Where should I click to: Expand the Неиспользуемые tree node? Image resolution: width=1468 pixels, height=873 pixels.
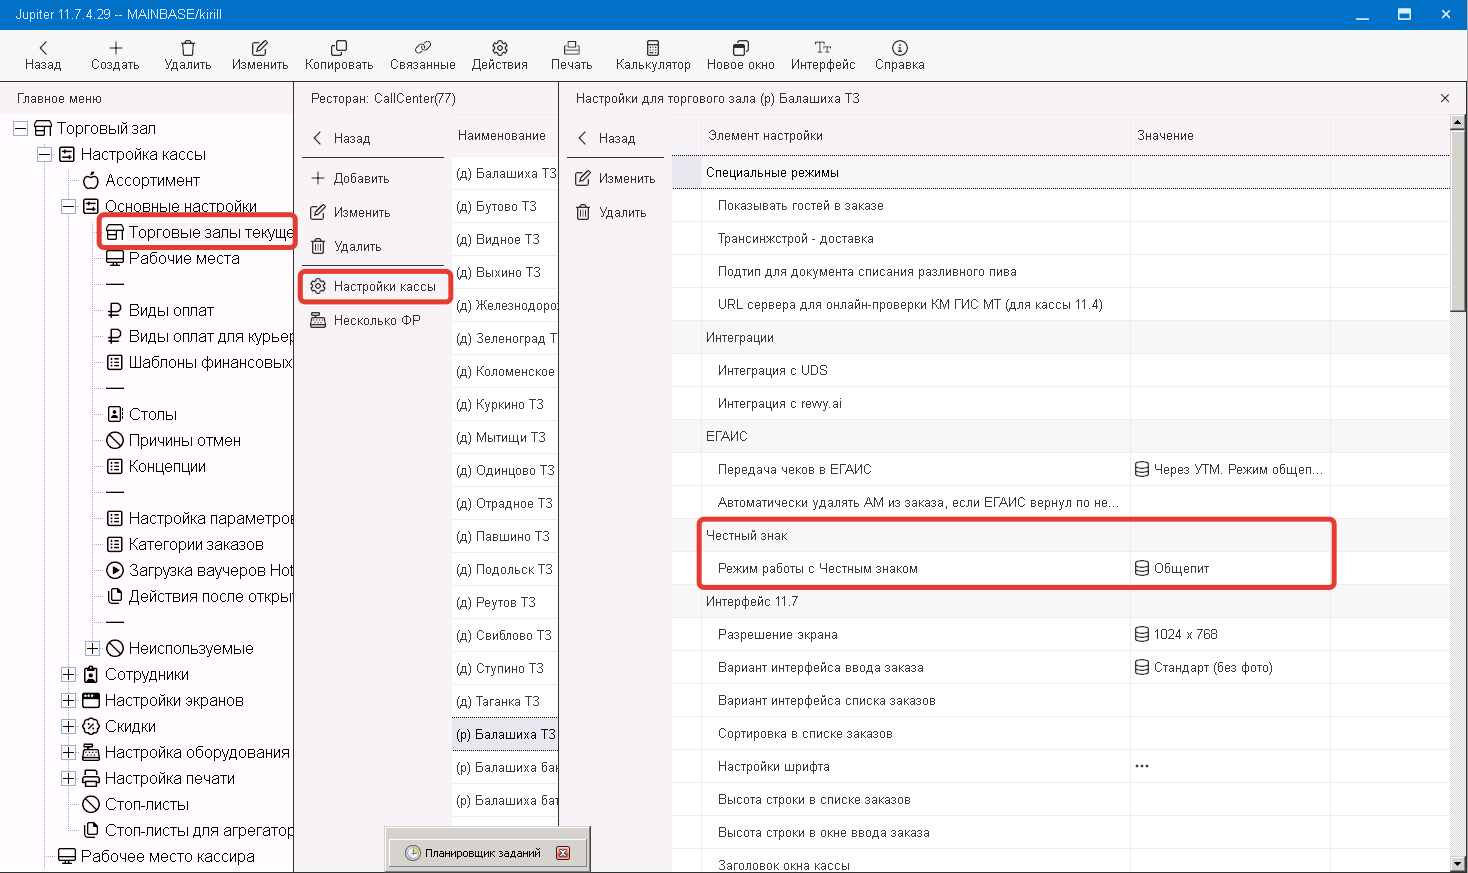coord(92,648)
